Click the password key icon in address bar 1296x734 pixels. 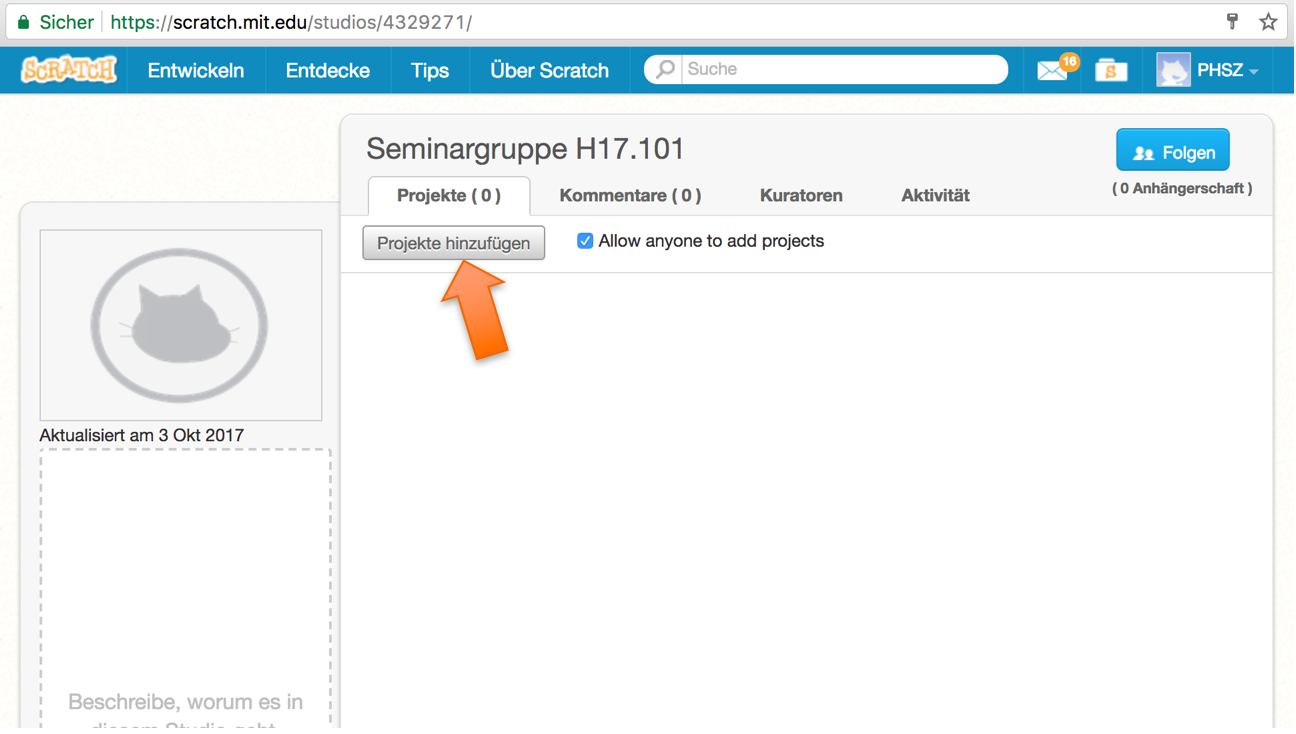(1232, 22)
